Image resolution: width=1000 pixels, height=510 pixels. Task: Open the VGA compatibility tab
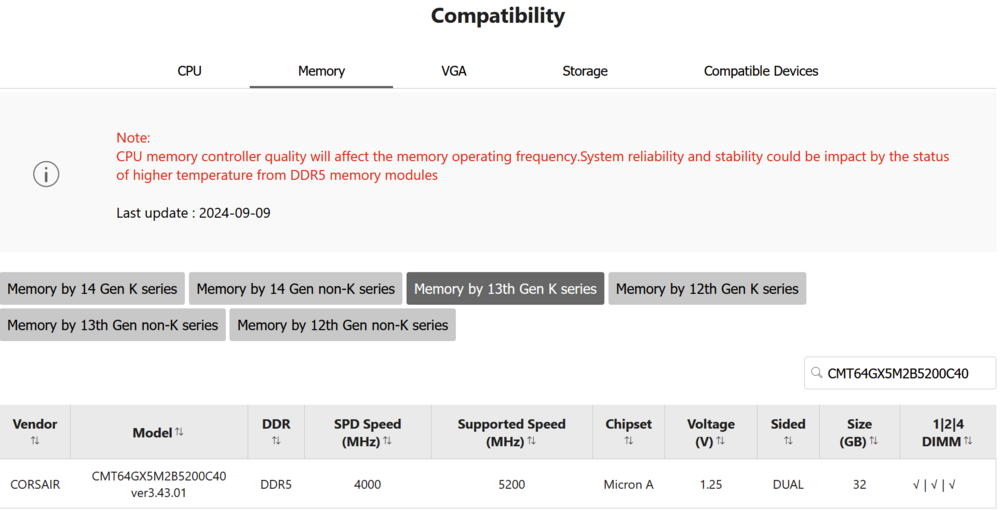click(x=454, y=71)
